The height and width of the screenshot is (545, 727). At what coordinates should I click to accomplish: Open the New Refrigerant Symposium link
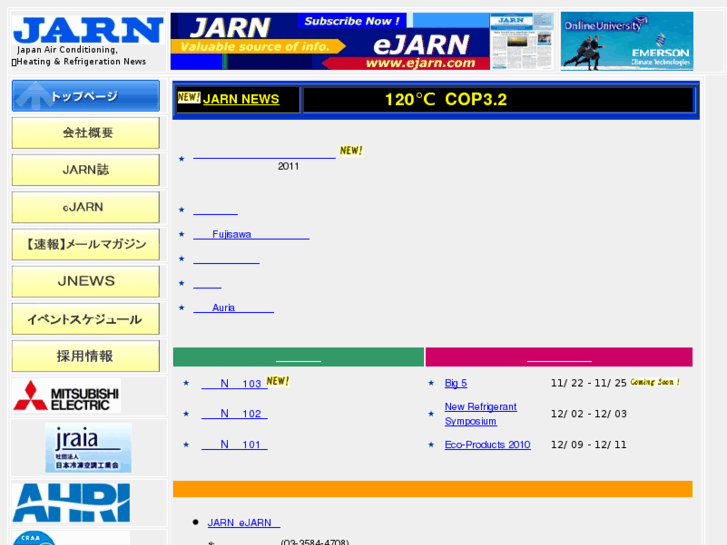tap(481, 414)
